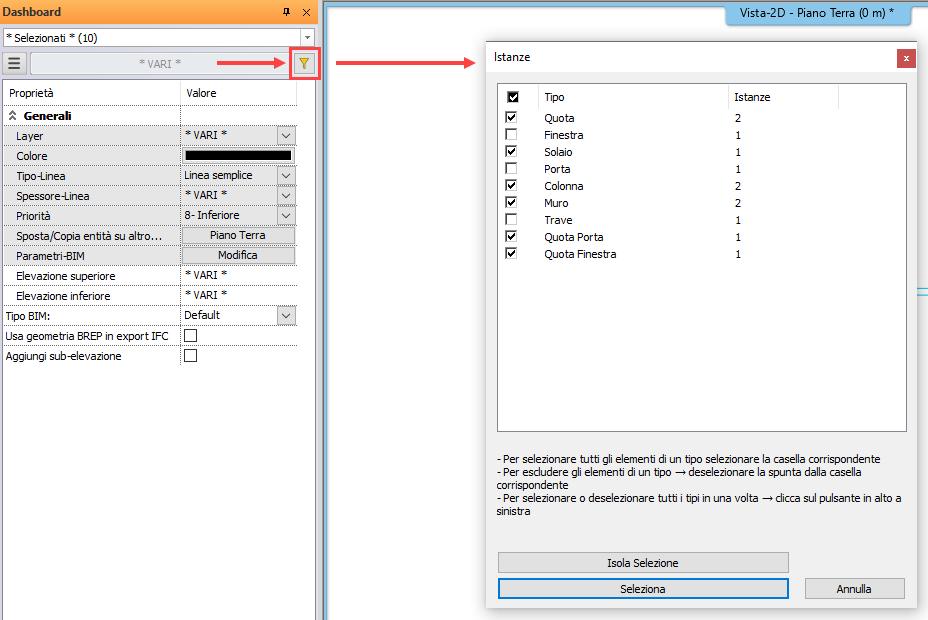Screen dimensions: 928x620
Task: Check the Porta type checkbox
Action: tap(511, 169)
